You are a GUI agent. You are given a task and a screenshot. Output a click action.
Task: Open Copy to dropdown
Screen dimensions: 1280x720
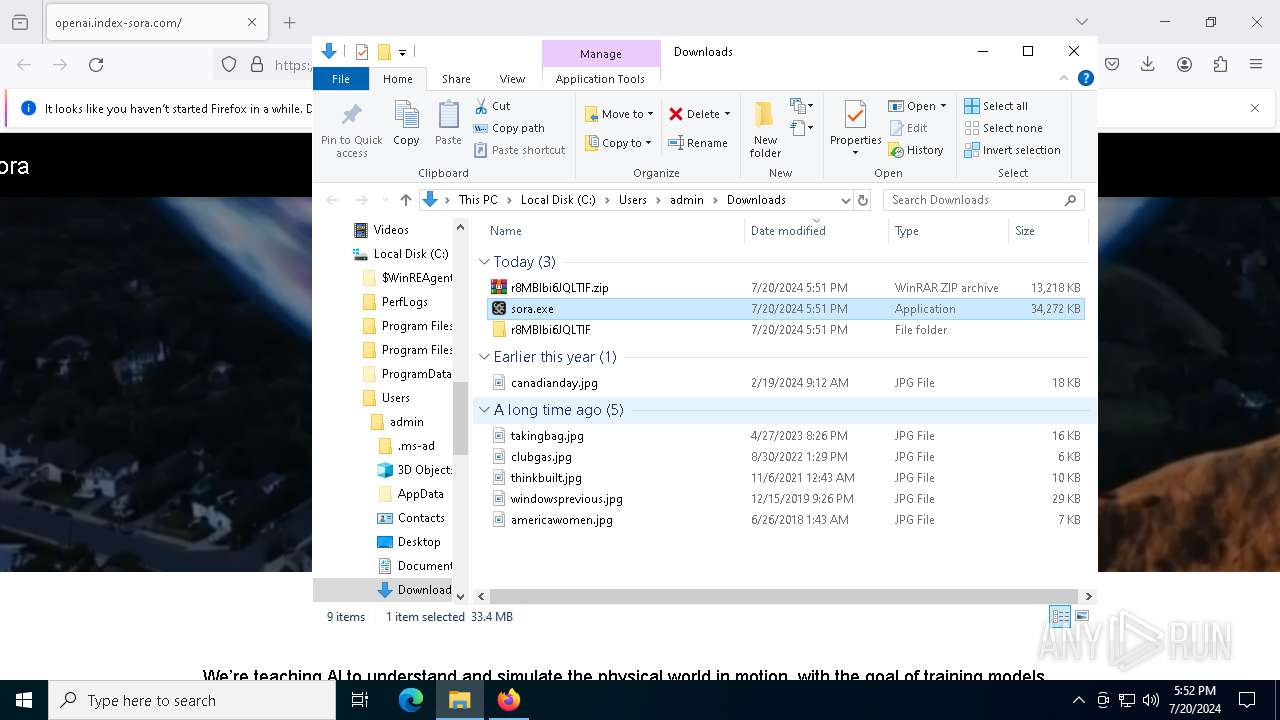[x=618, y=143]
